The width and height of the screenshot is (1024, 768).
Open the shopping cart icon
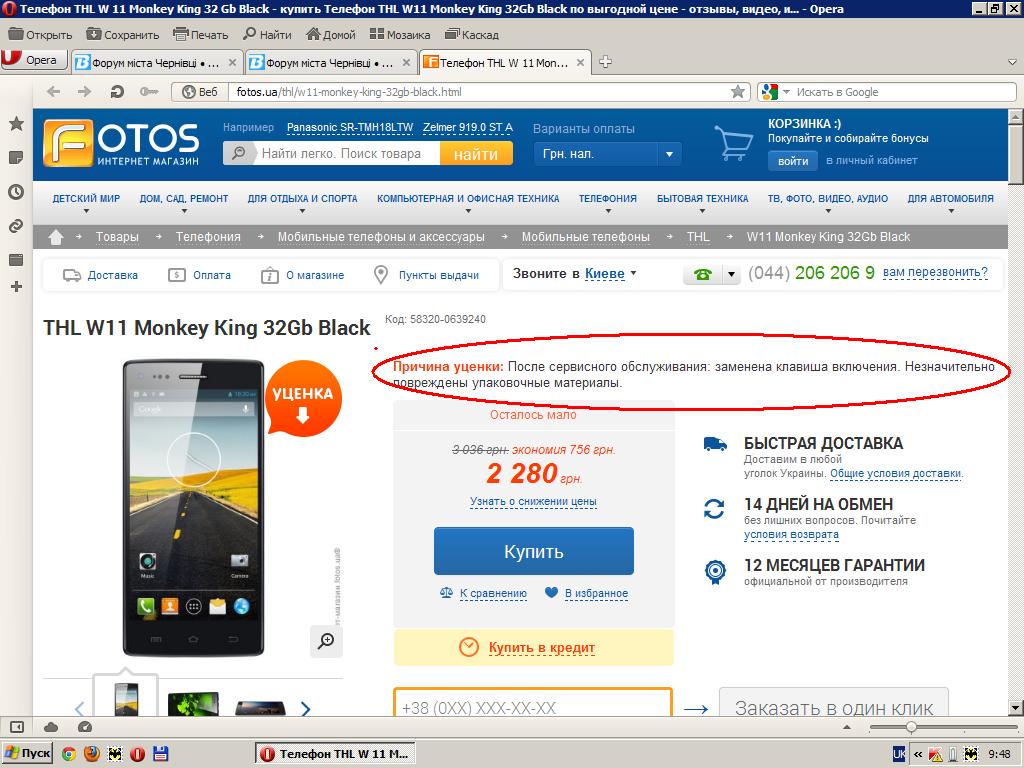point(734,144)
